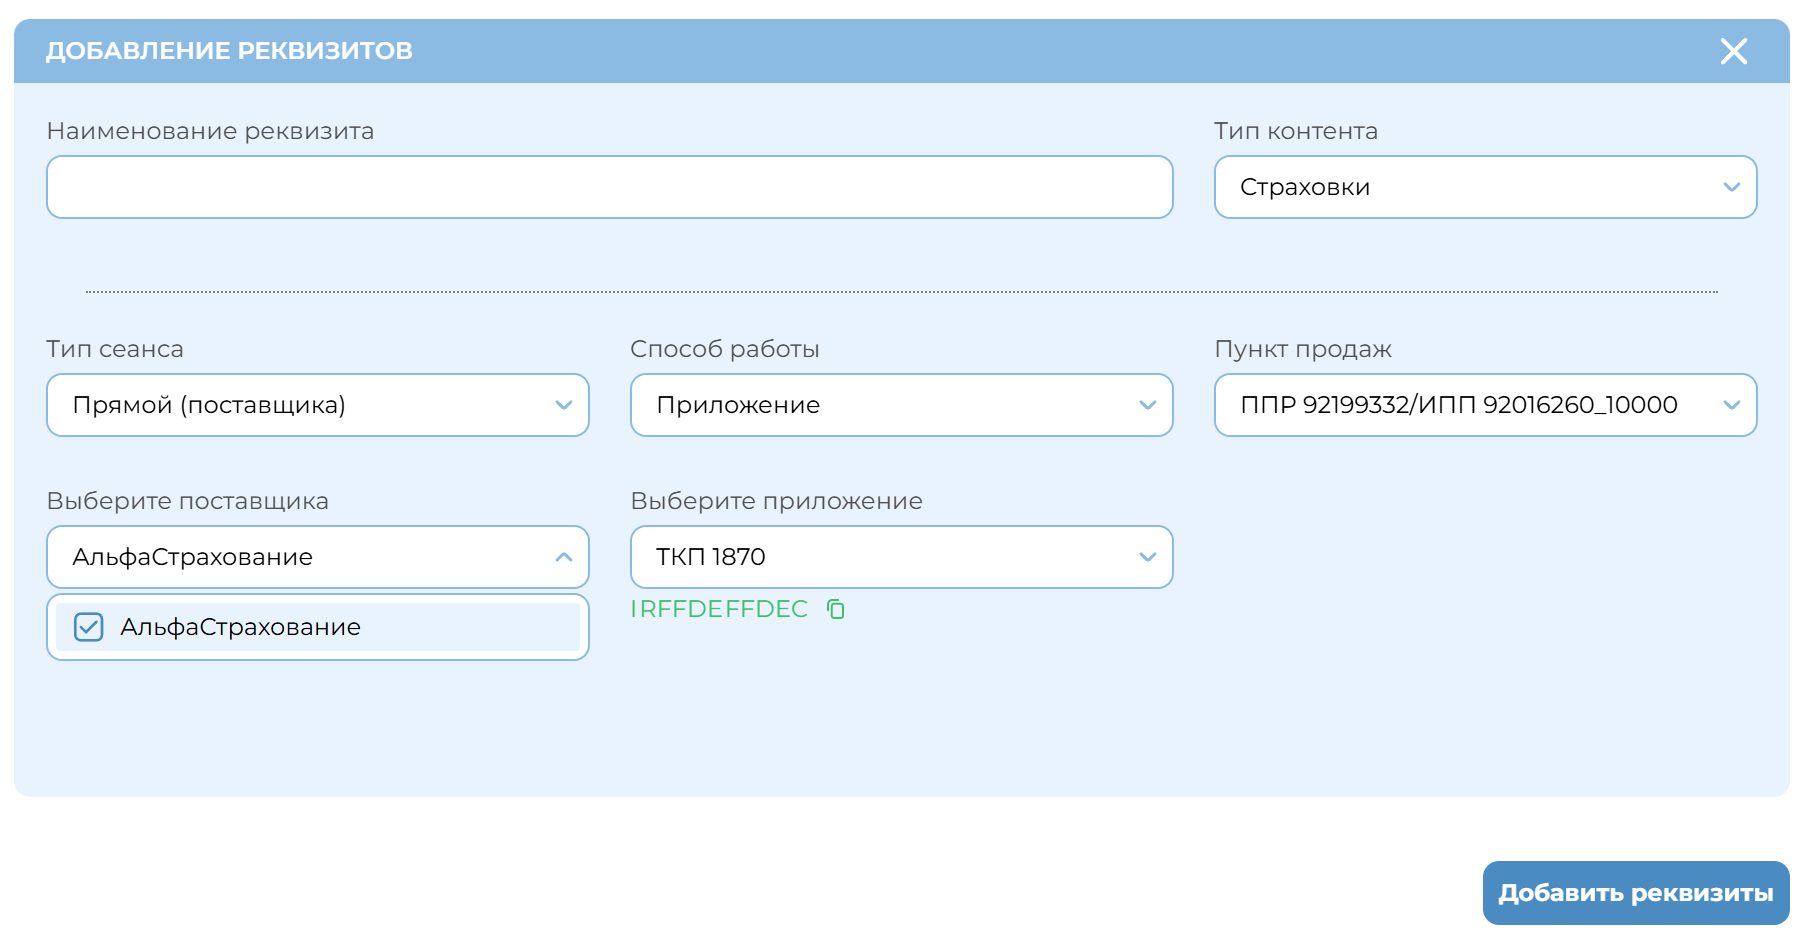Open the ППР 92199332/ИПП sales point dropdown
1804x944 pixels.
[x=1460, y=405]
